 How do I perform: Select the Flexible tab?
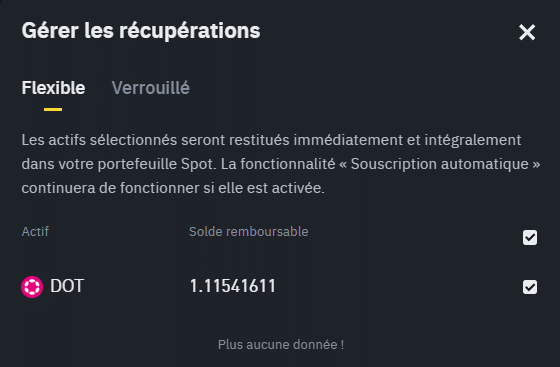(53, 88)
